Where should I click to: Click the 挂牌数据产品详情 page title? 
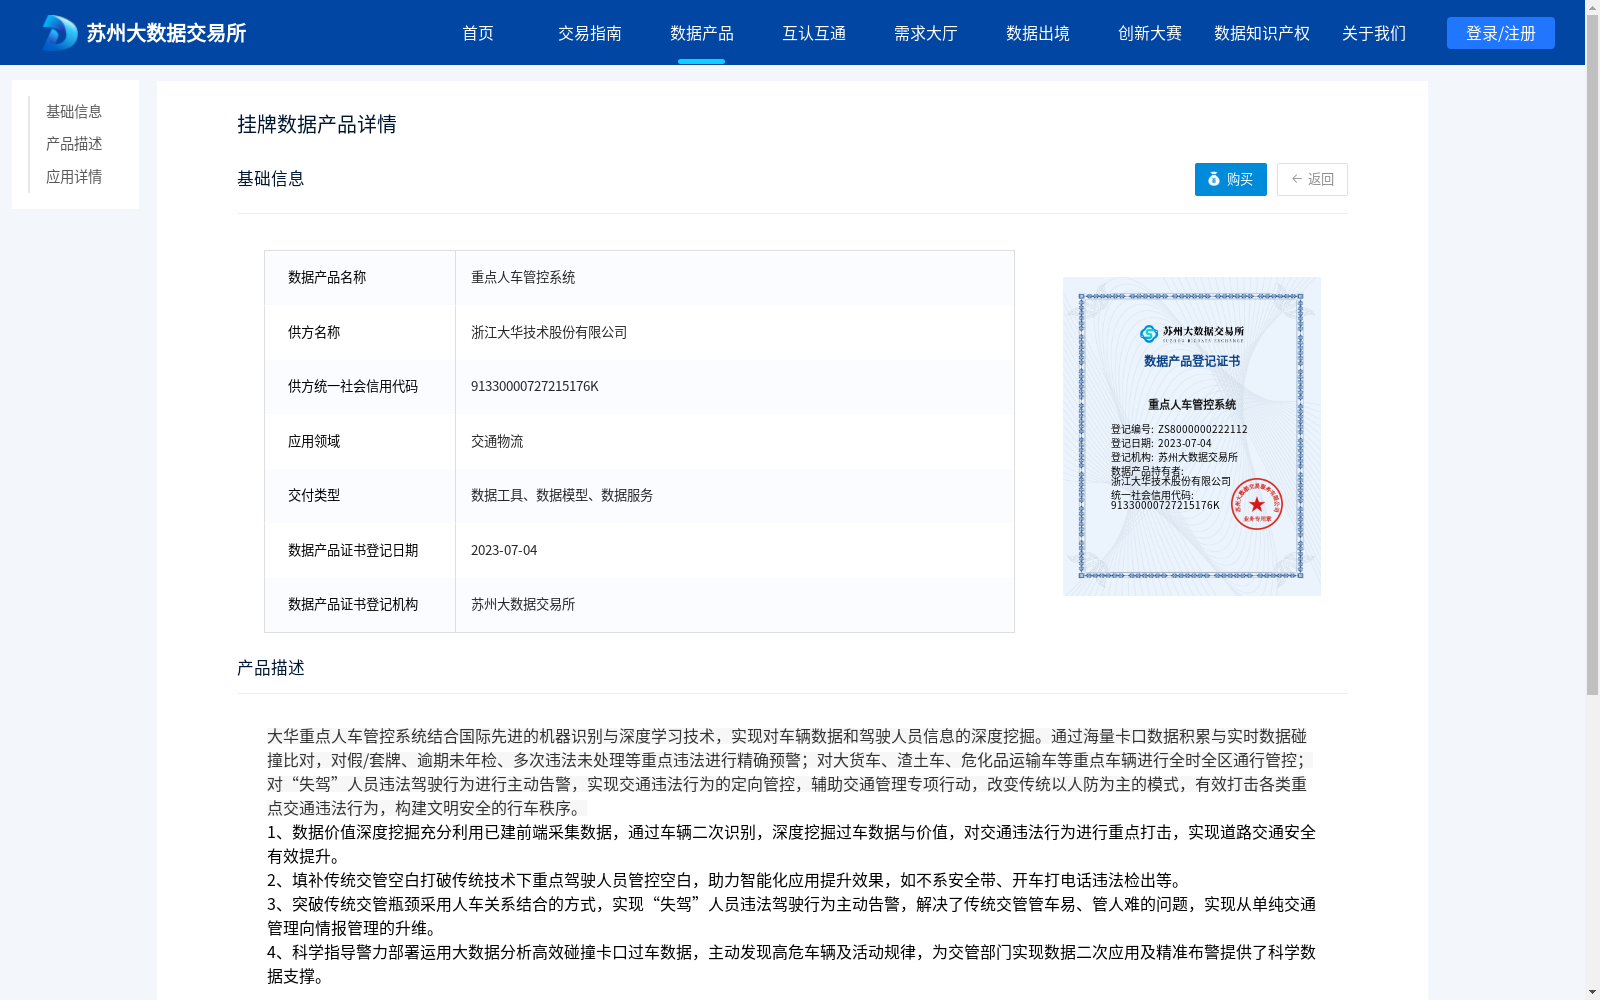317,124
